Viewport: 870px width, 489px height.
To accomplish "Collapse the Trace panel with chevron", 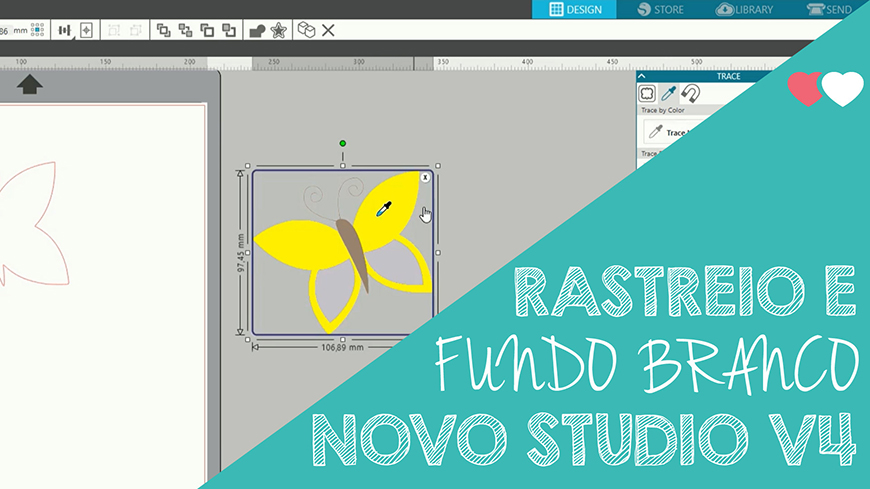I will [642, 76].
